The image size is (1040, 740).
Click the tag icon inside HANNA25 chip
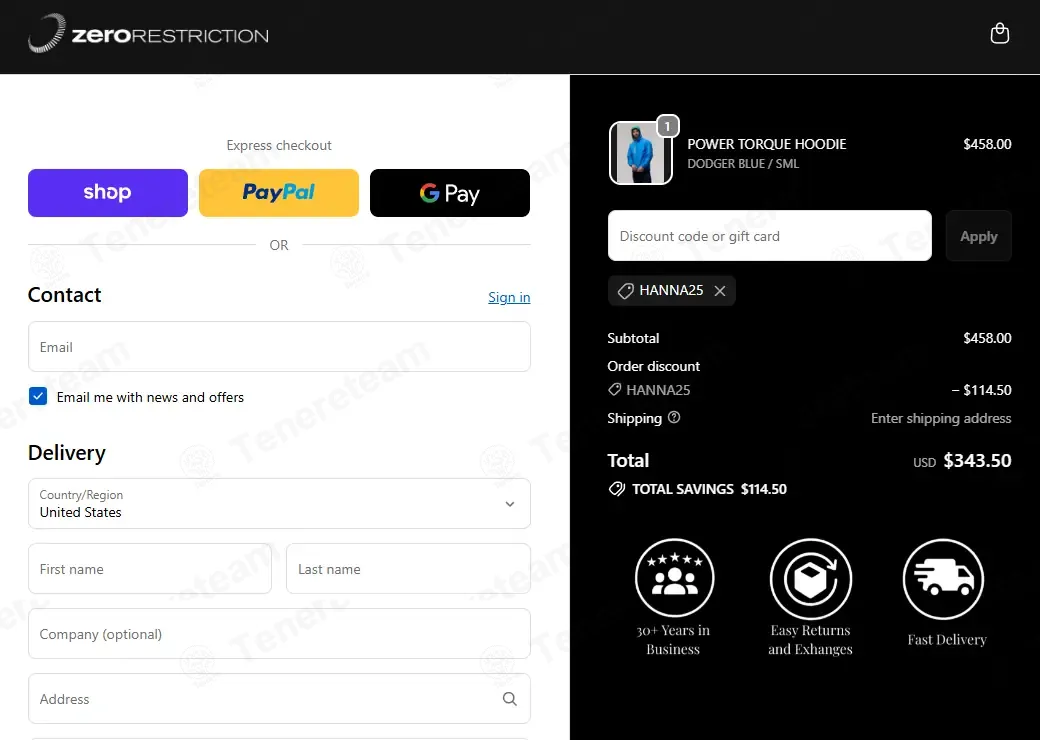(x=625, y=291)
